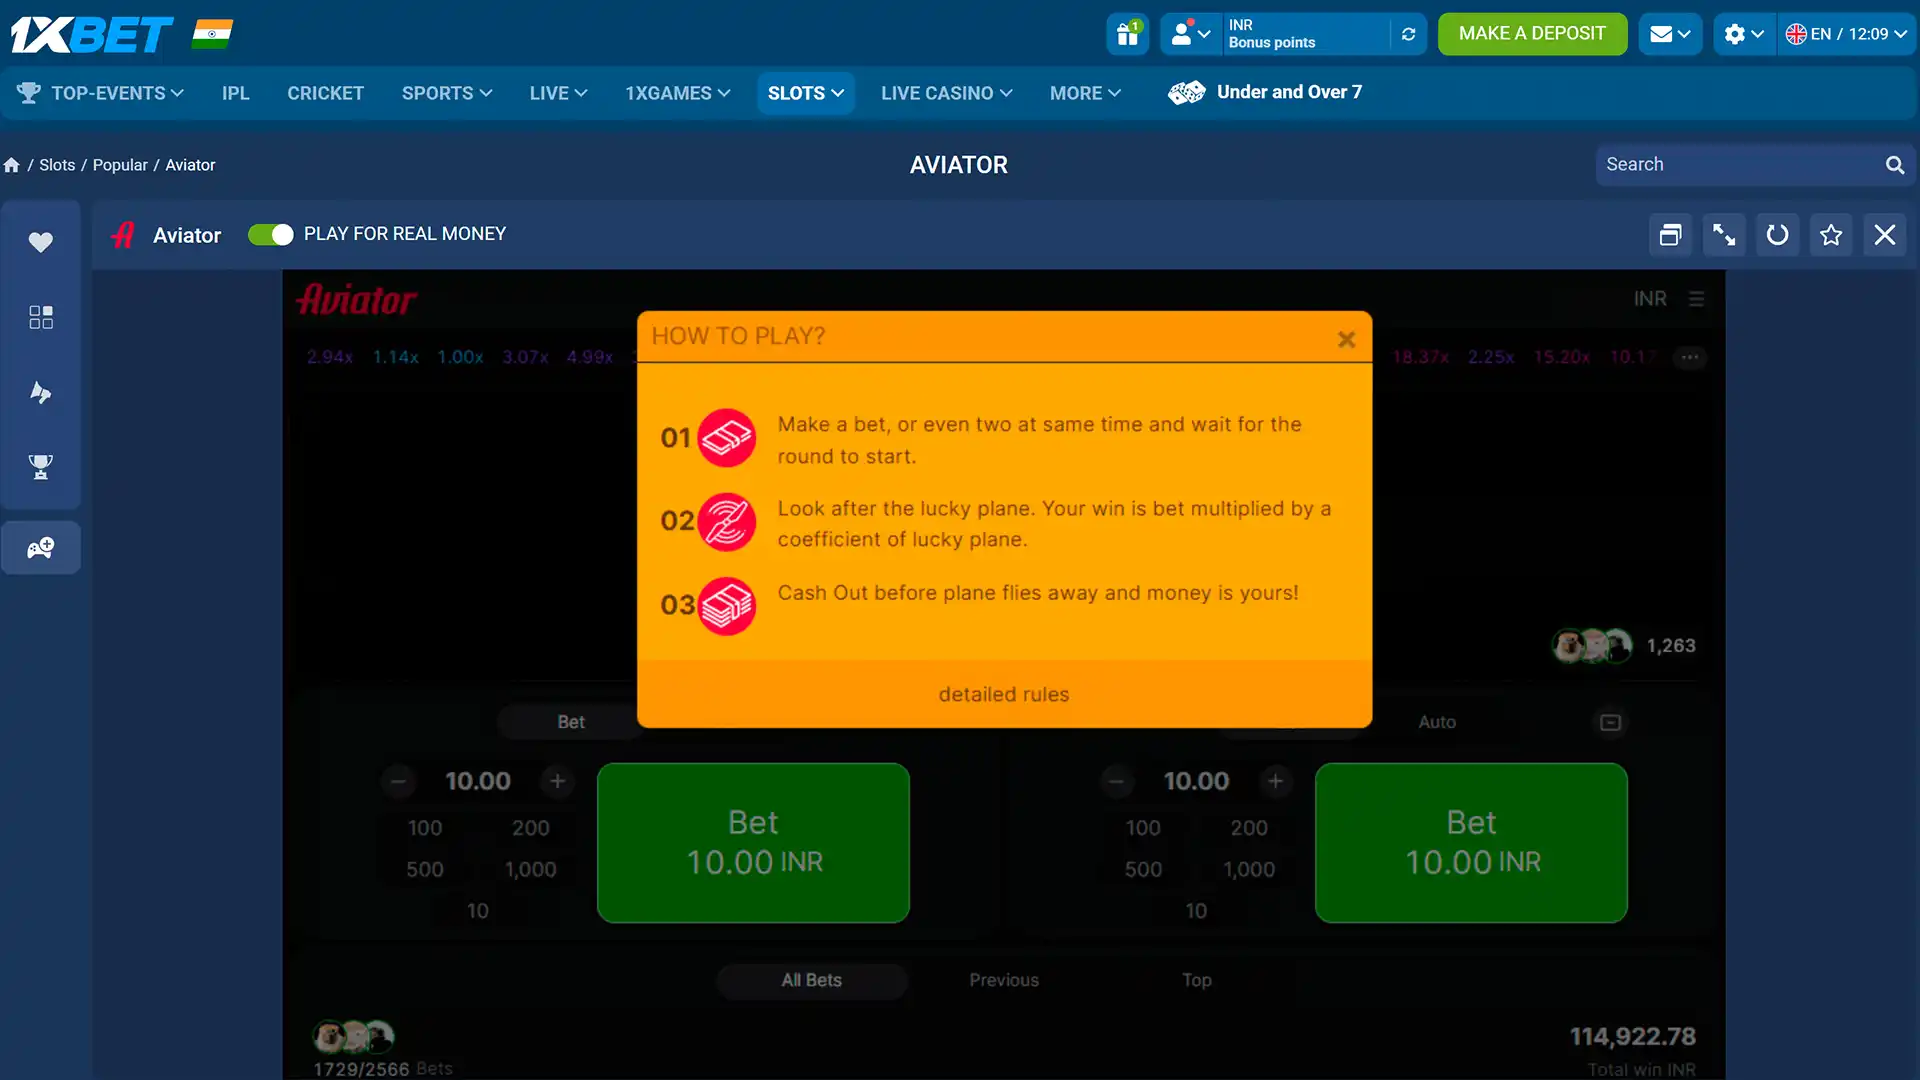Expand the LIVE CASINO dropdown
Image resolution: width=1920 pixels, height=1080 pixels.
point(945,92)
